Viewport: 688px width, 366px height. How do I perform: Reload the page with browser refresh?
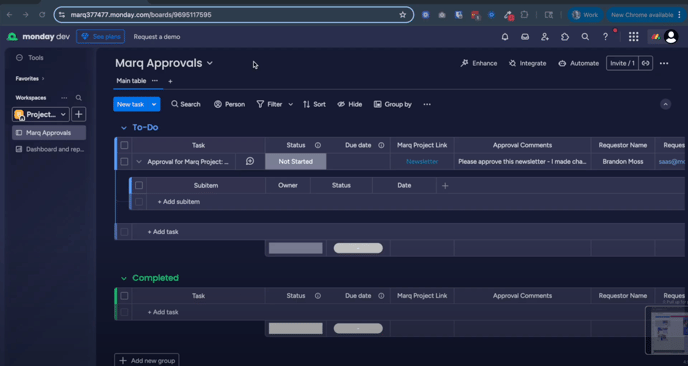pos(42,15)
